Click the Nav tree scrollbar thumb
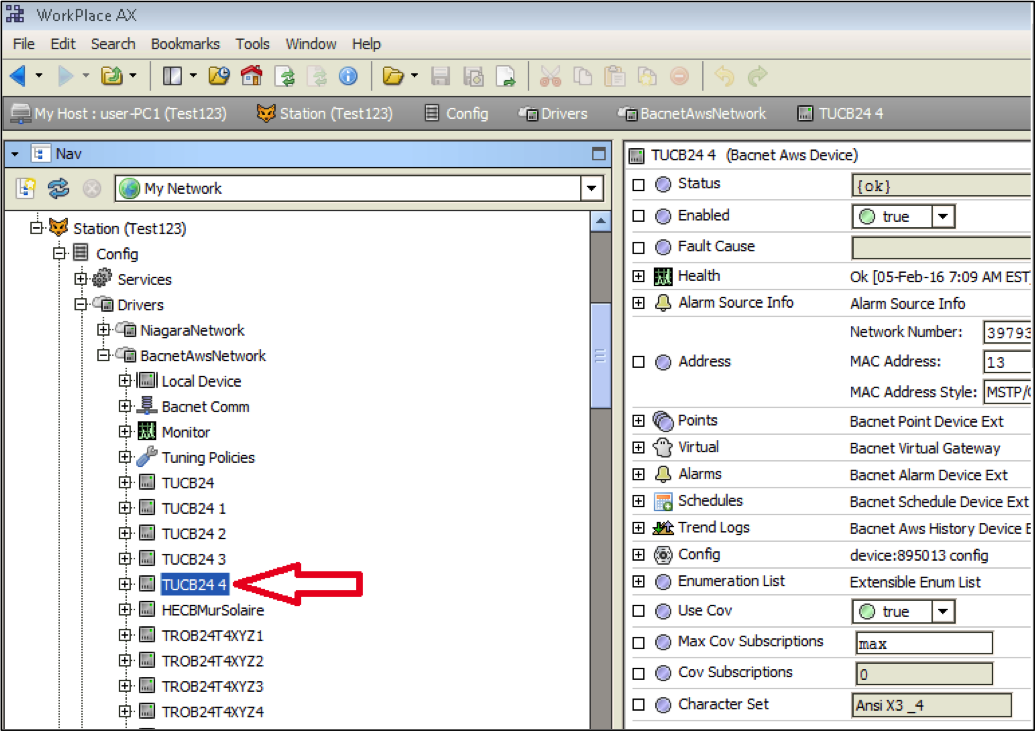Viewport: 1035px width, 731px height. click(x=601, y=355)
